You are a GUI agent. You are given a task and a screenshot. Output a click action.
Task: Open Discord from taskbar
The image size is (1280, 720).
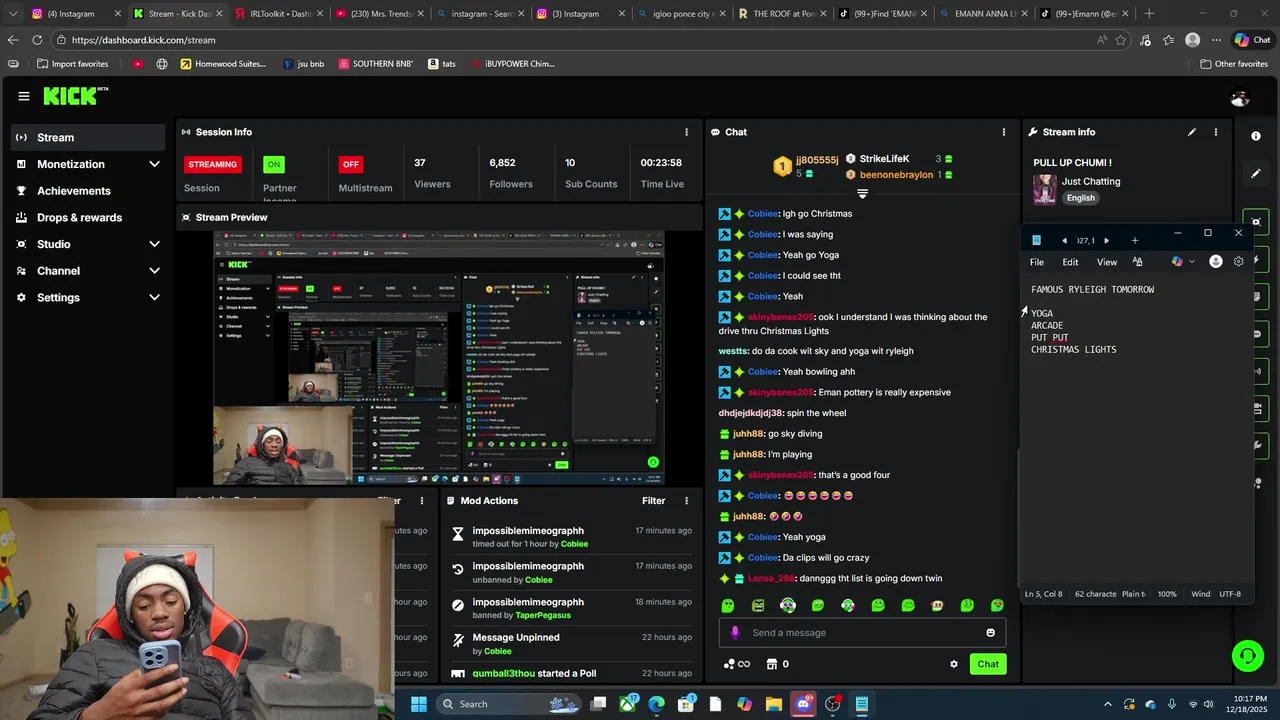803,704
